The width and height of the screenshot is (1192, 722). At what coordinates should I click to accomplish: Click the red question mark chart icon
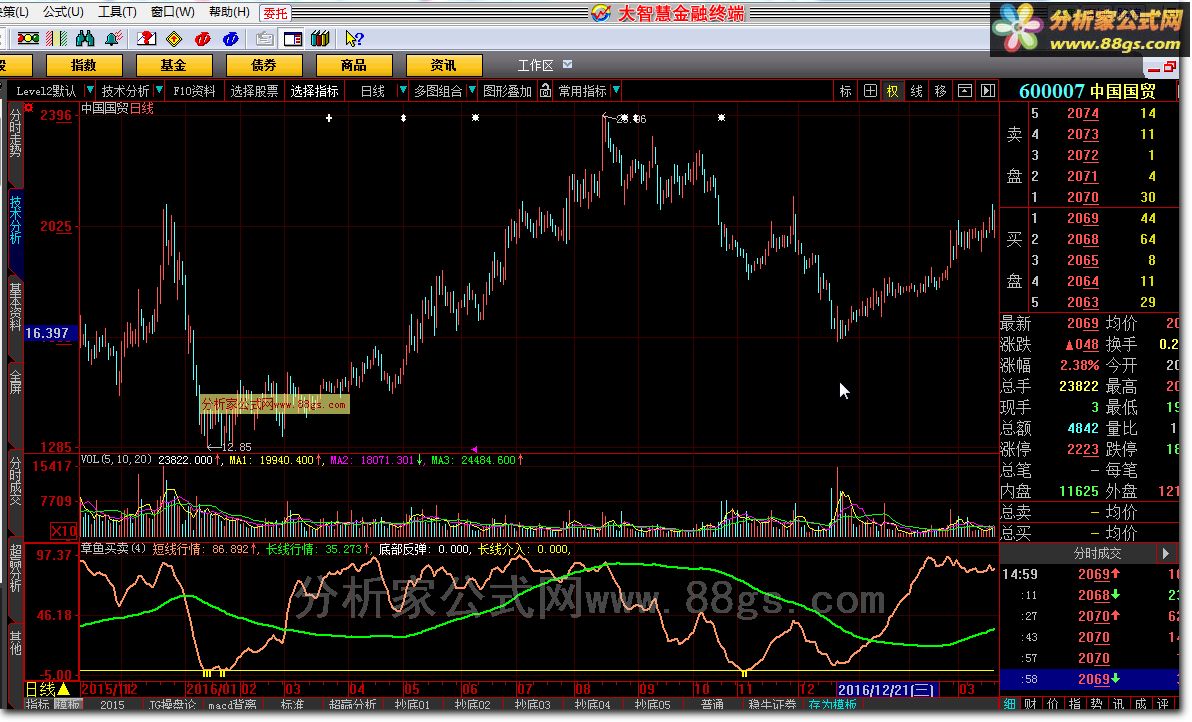point(146,38)
